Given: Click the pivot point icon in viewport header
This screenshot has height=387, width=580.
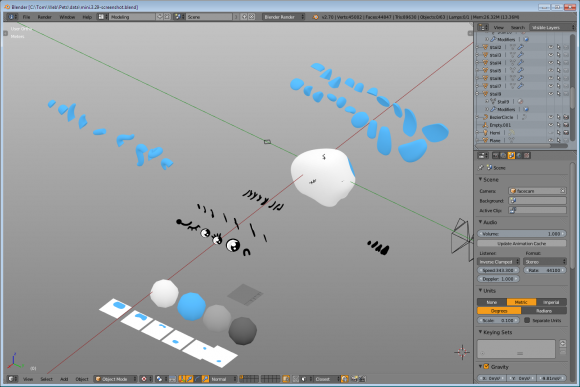Looking at the screenshot, I should 159,378.
